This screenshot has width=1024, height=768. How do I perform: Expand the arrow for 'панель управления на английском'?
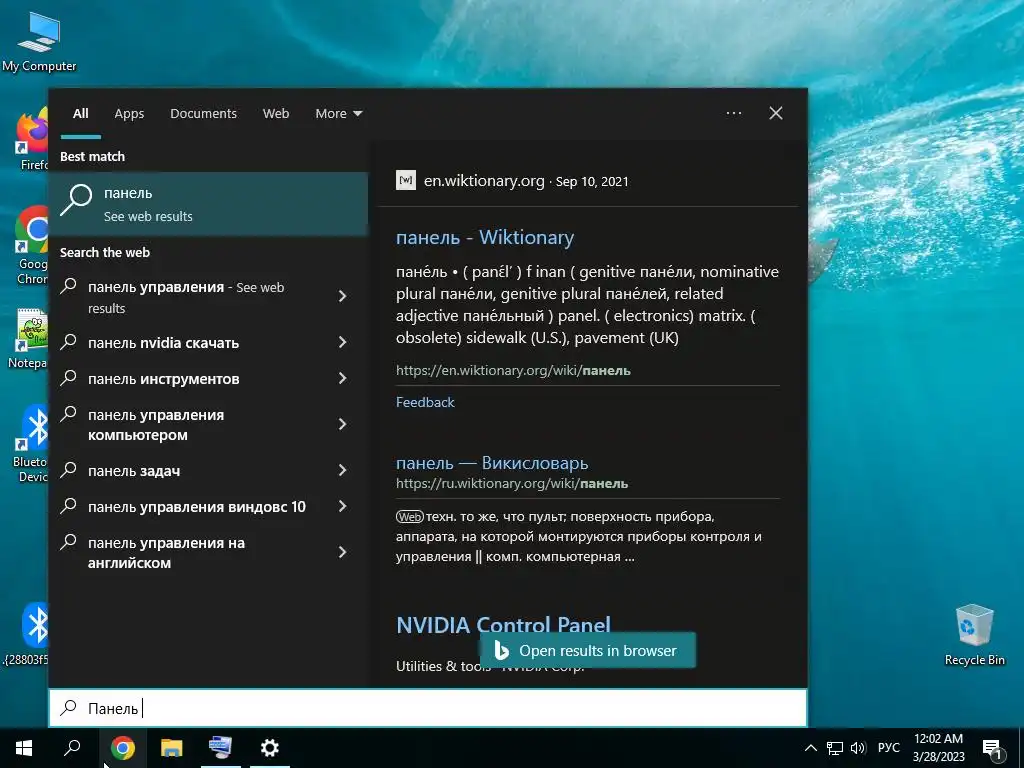(x=343, y=552)
